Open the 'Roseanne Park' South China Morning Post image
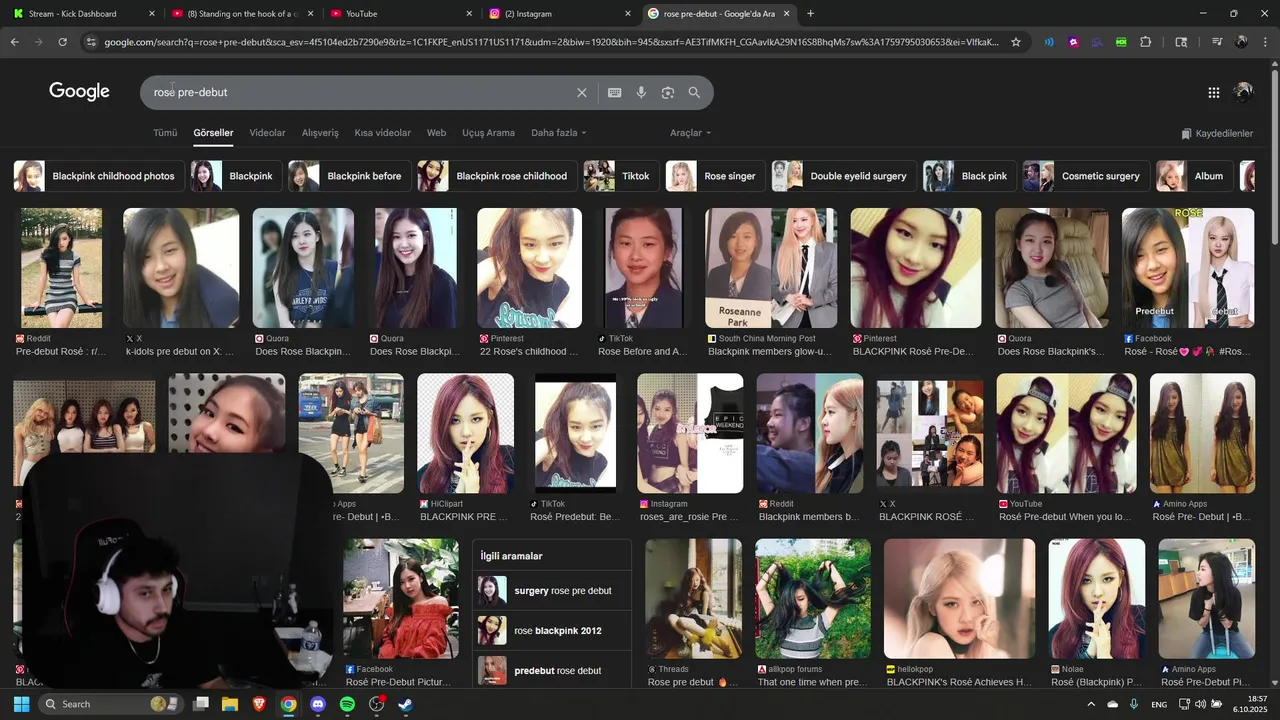 click(771, 268)
